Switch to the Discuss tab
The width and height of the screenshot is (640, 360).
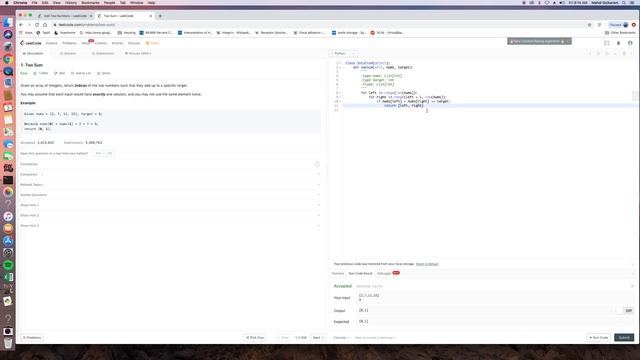click(x=138, y=53)
